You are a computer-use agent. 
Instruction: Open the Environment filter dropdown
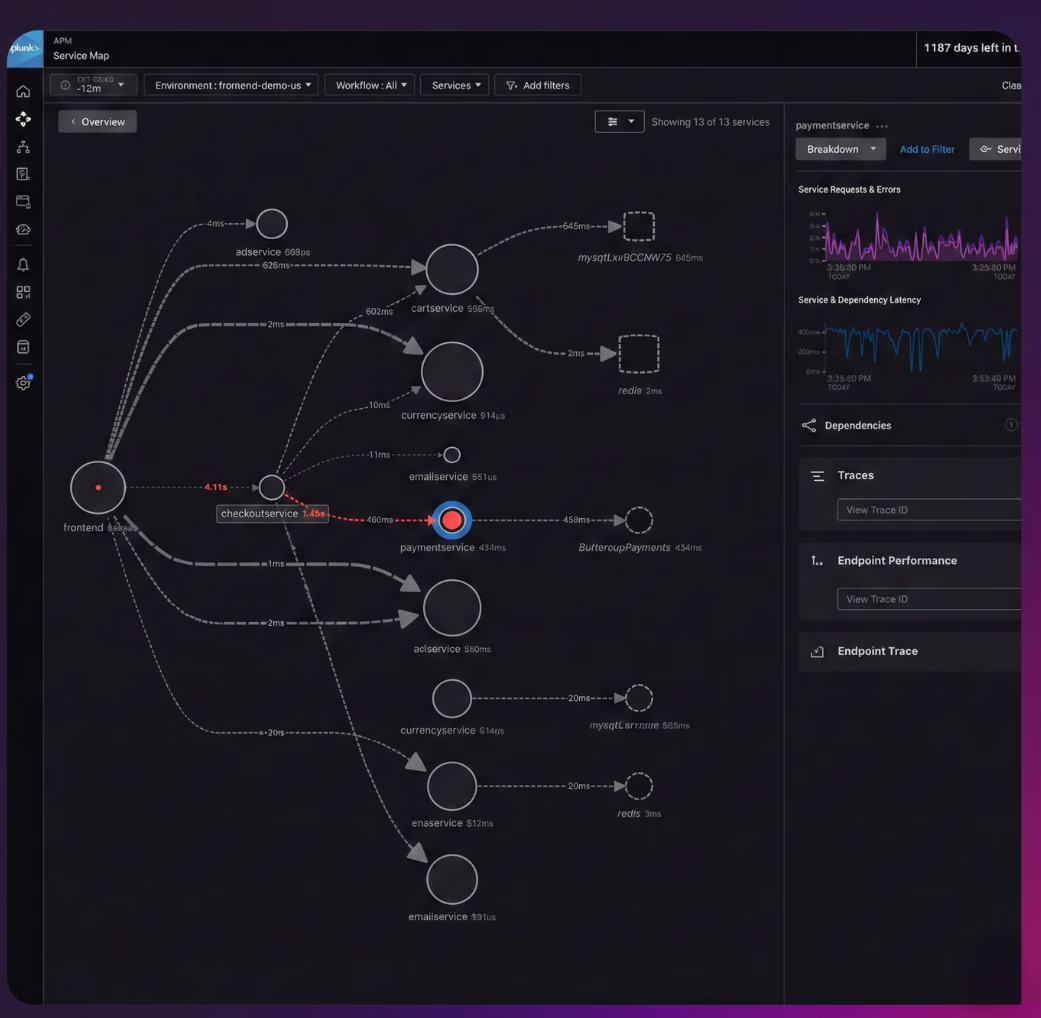(x=232, y=85)
